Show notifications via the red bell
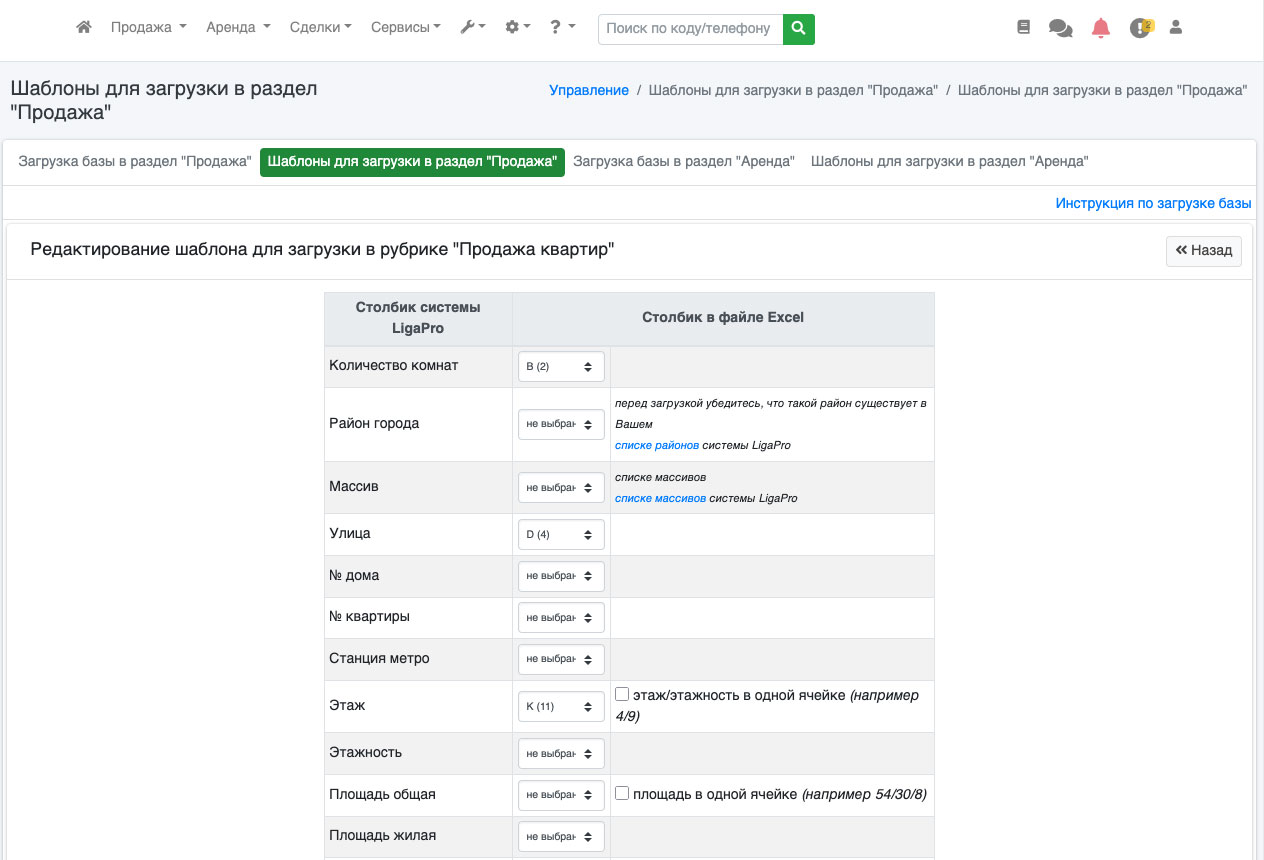This screenshot has width=1264, height=860. point(1101,28)
